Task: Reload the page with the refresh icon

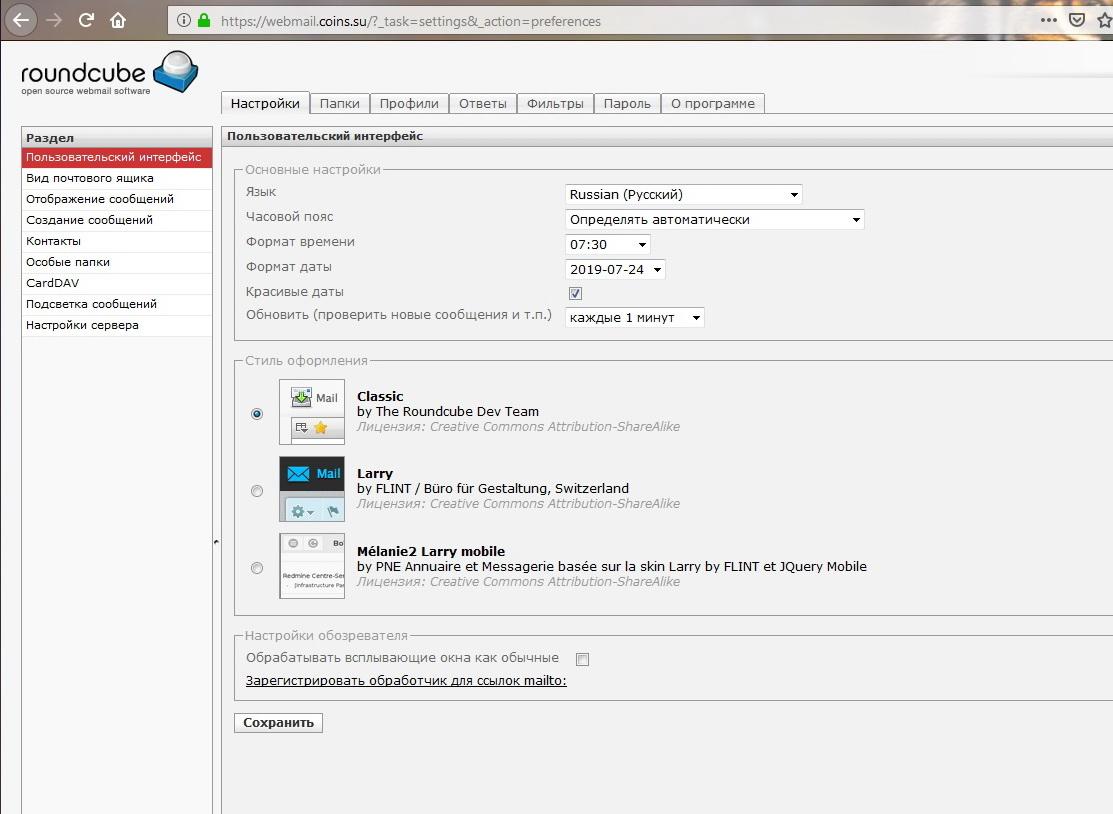Action: [x=86, y=20]
